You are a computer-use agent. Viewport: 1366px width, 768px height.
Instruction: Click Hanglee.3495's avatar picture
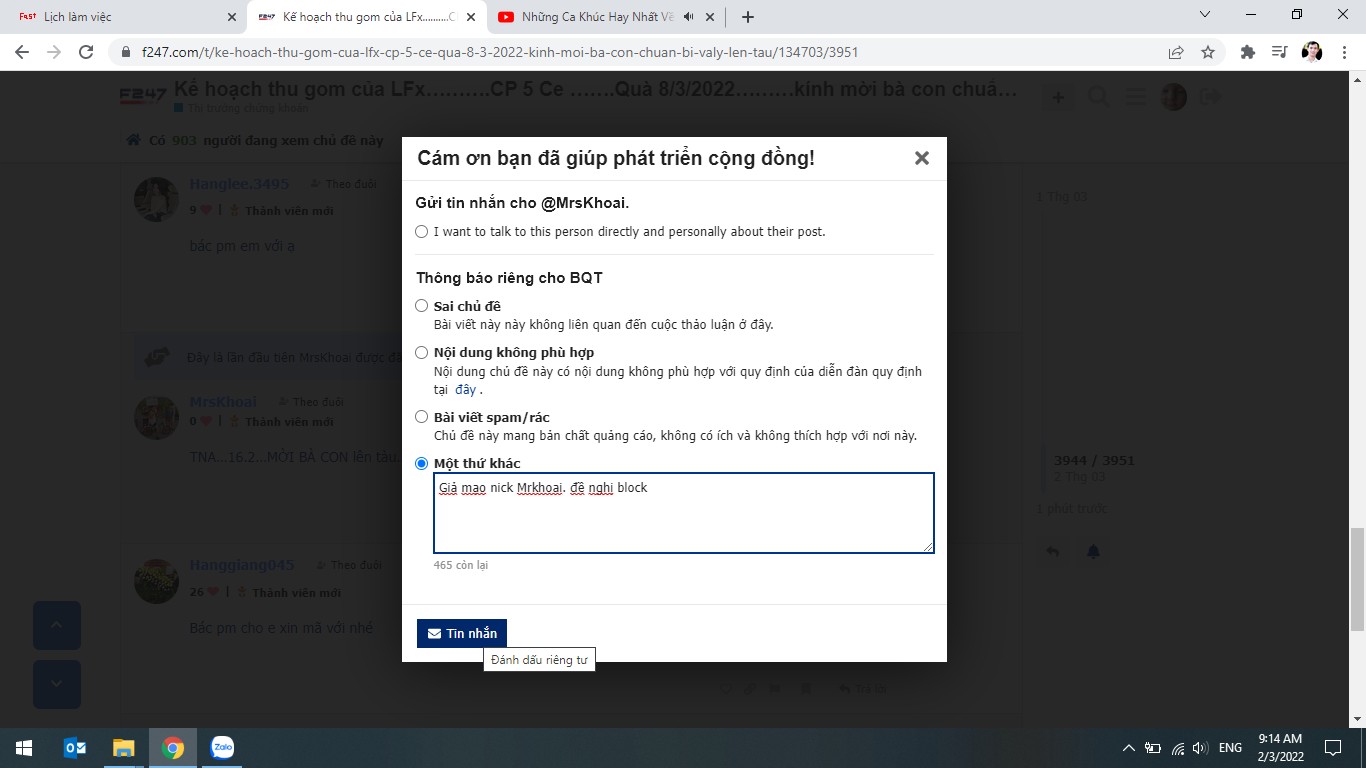[157, 199]
